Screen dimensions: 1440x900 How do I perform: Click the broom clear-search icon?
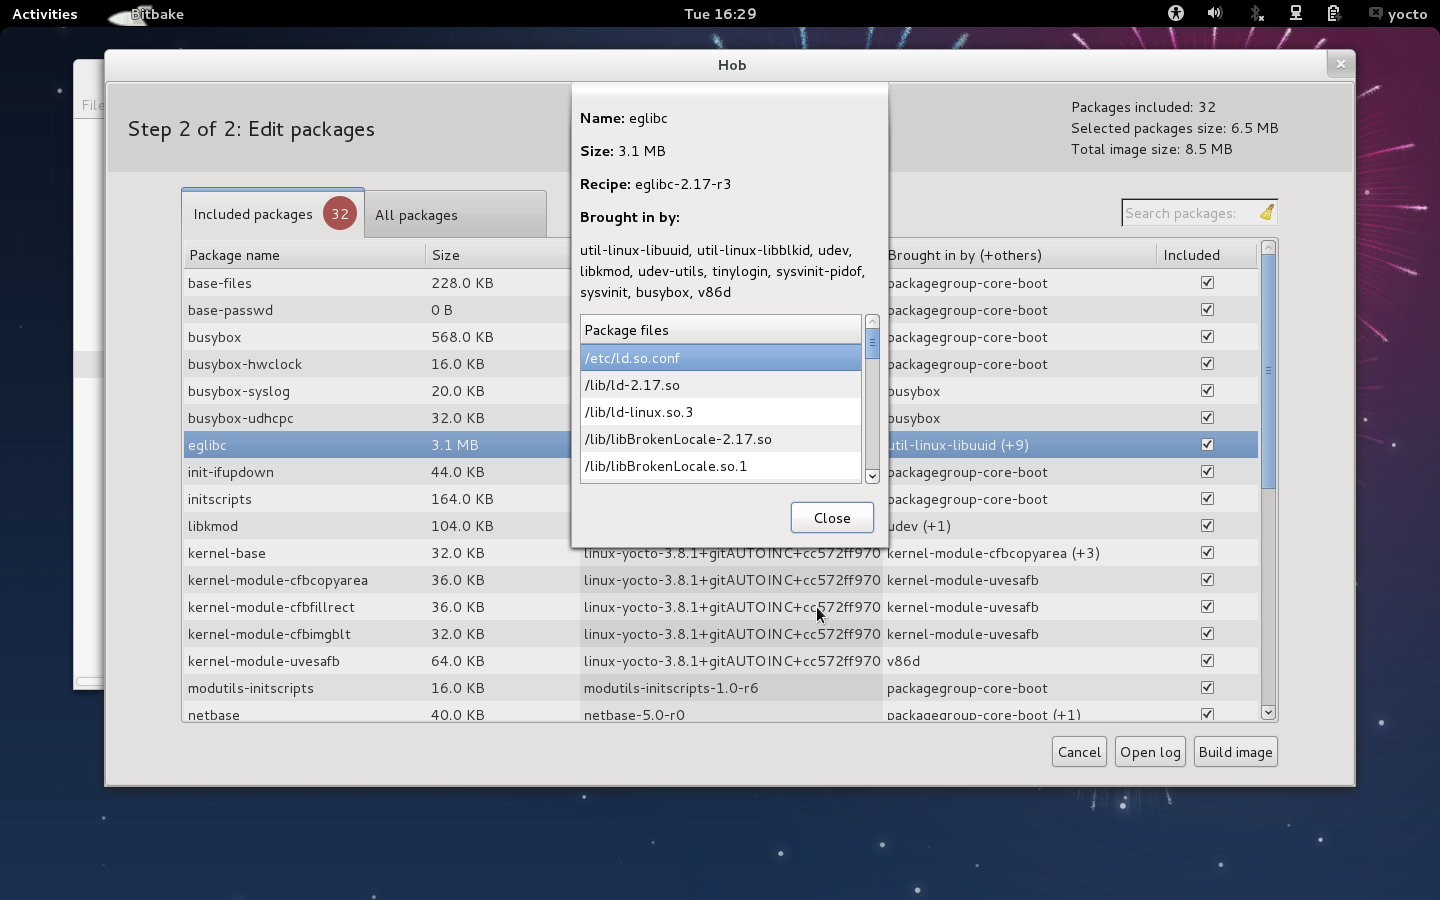(x=1266, y=213)
